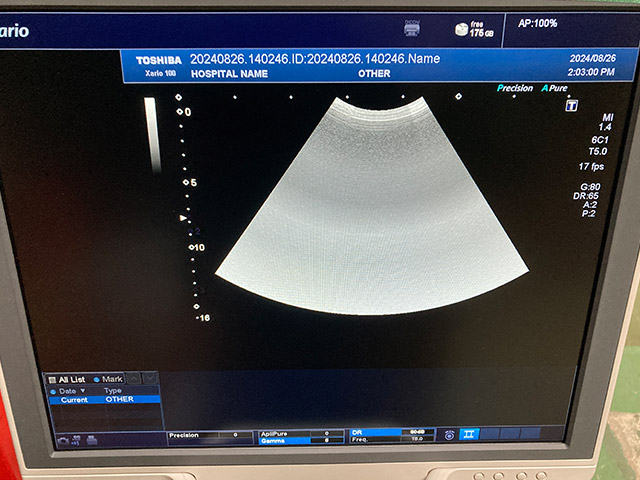
Task: Click the OTHER label in header bar
Action: coord(374,73)
